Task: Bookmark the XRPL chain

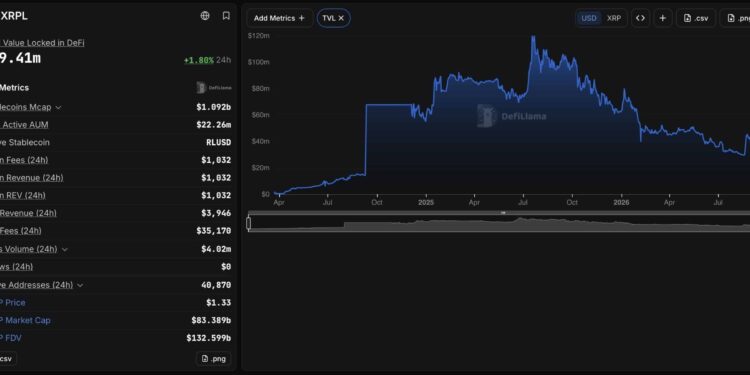Action: click(x=226, y=16)
